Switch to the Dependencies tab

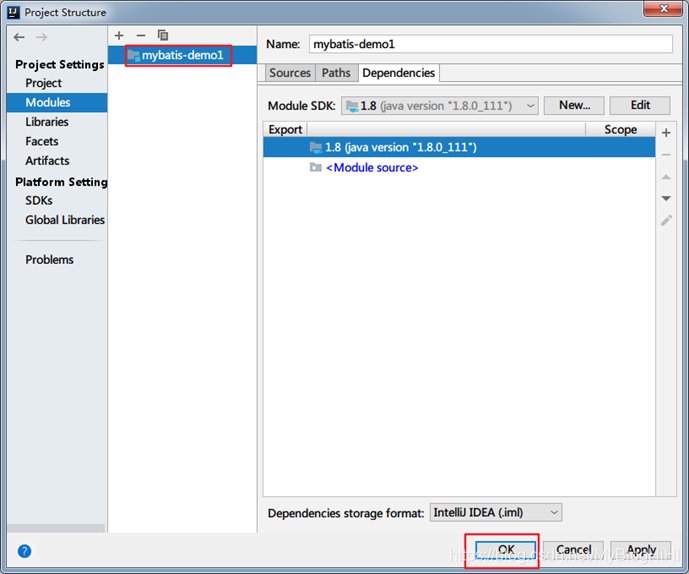pyautogui.click(x=399, y=73)
